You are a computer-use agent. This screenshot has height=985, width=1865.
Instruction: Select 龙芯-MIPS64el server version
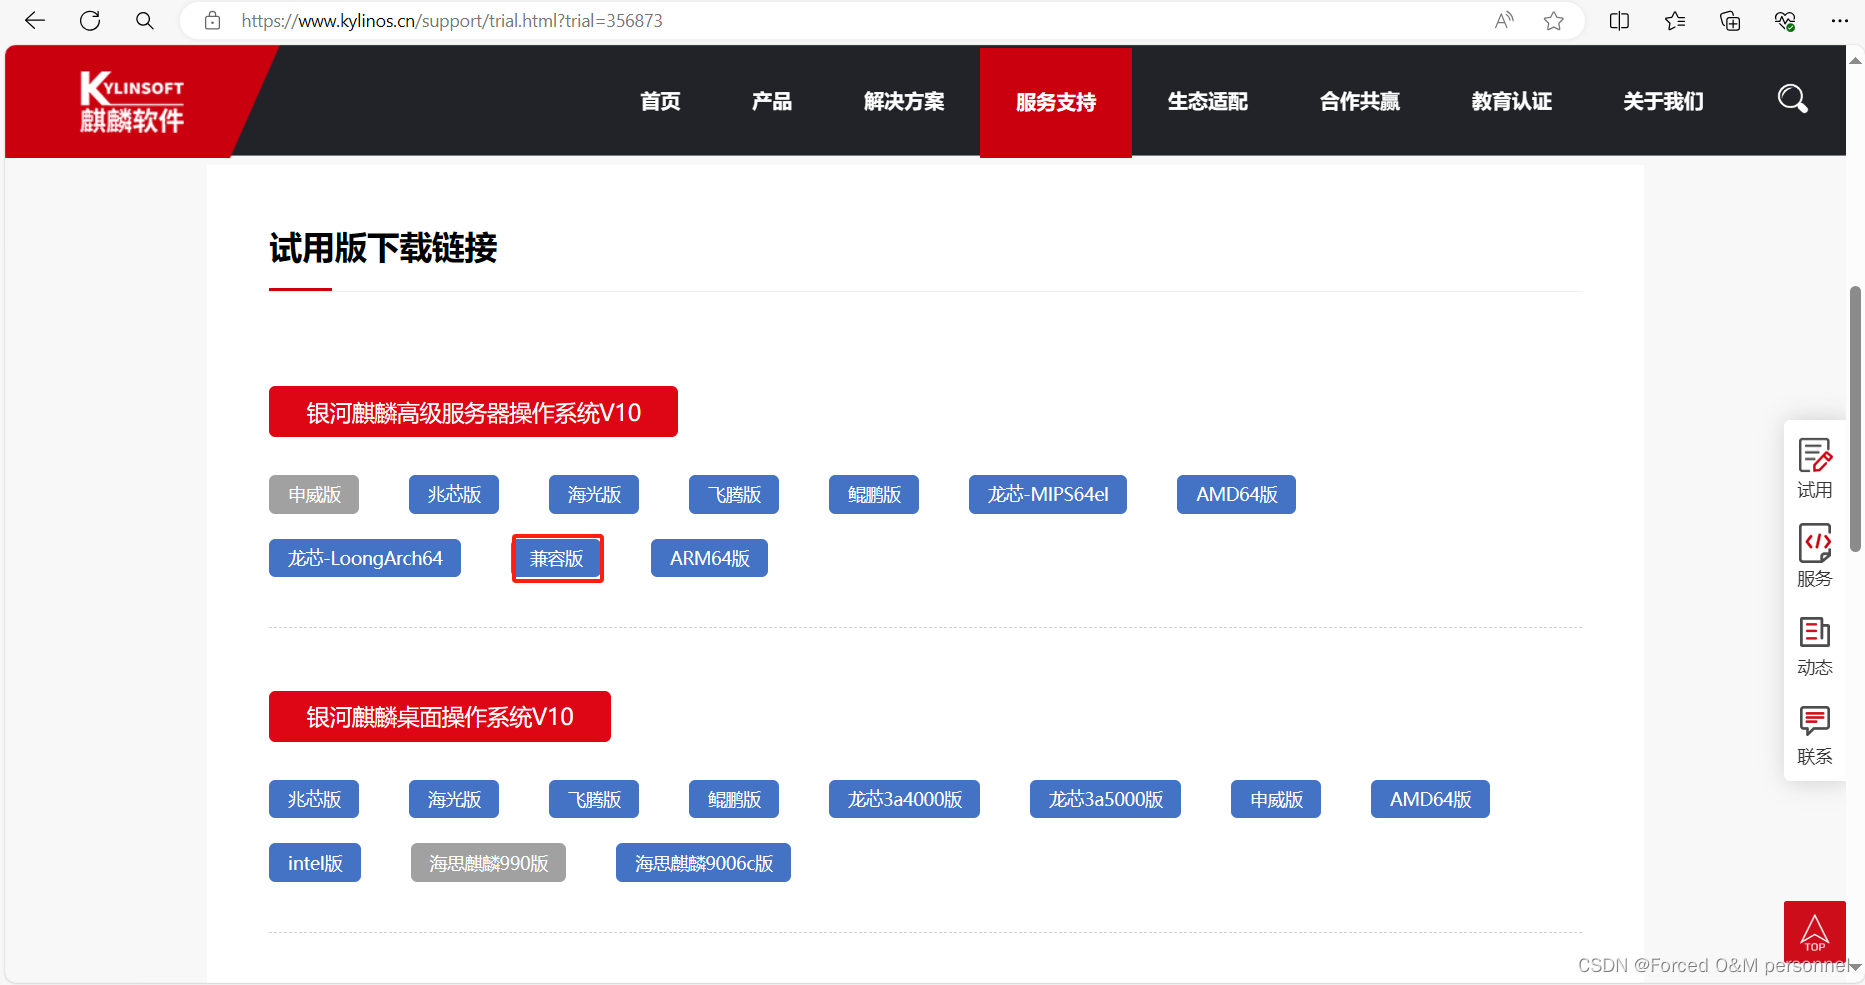pos(1048,495)
